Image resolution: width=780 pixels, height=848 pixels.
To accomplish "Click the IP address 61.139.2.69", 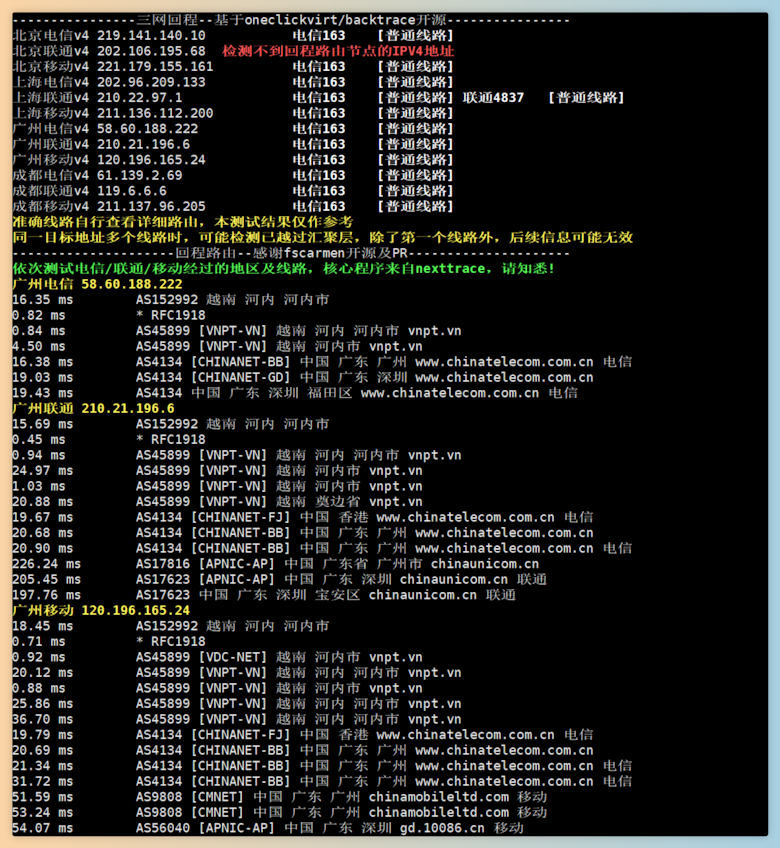I will coord(140,176).
